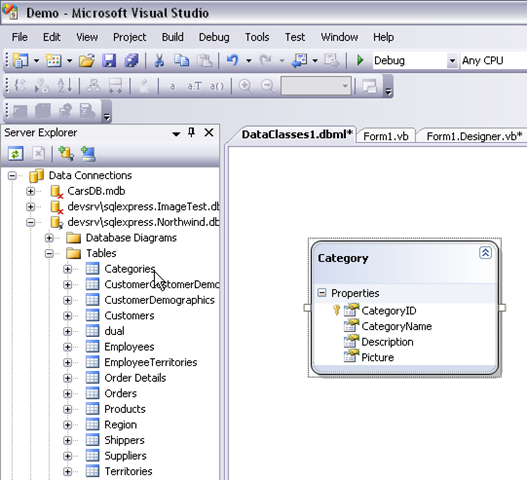Image resolution: width=527 pixels, height=480 pixels.
Task: Select the DataClasses1.dbml tab
Action: (296, 134)
